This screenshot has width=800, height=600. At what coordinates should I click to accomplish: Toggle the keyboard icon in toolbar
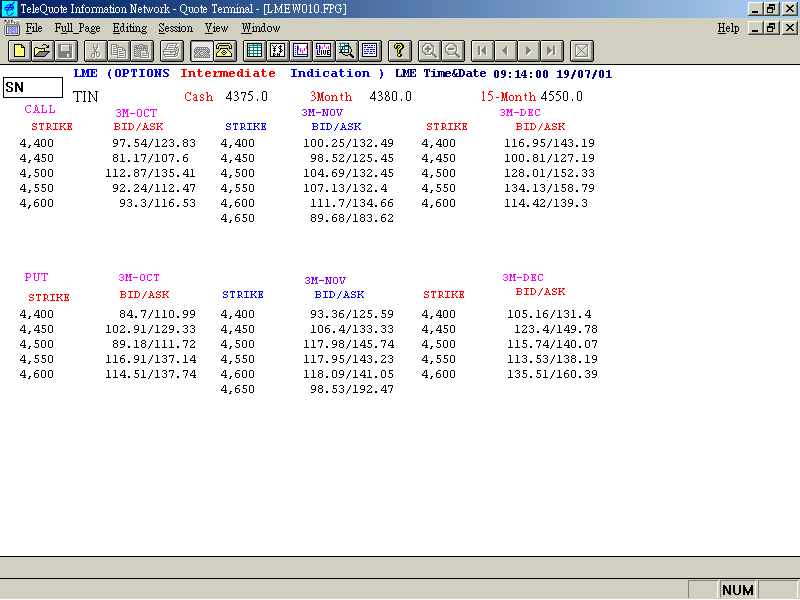[202, 51]
